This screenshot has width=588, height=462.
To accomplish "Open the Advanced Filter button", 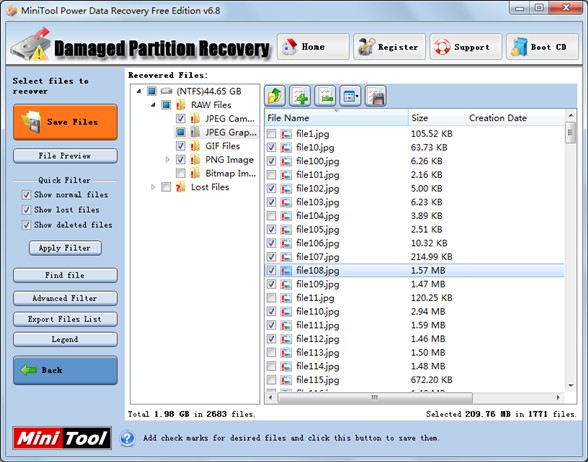I will [65, 298].
